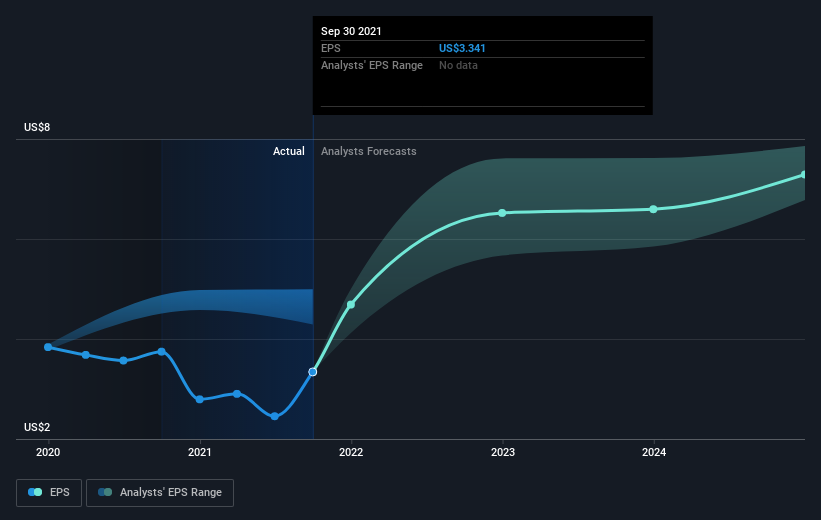Click the US$2 y-axis label
821x520 pixels.
pos(37,427)
